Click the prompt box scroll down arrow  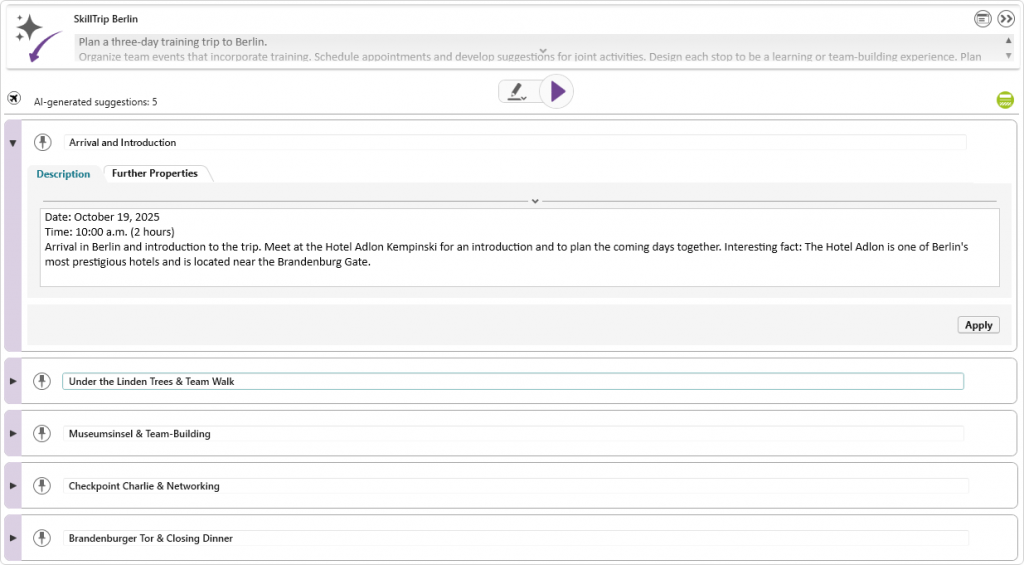(1008, 56)
